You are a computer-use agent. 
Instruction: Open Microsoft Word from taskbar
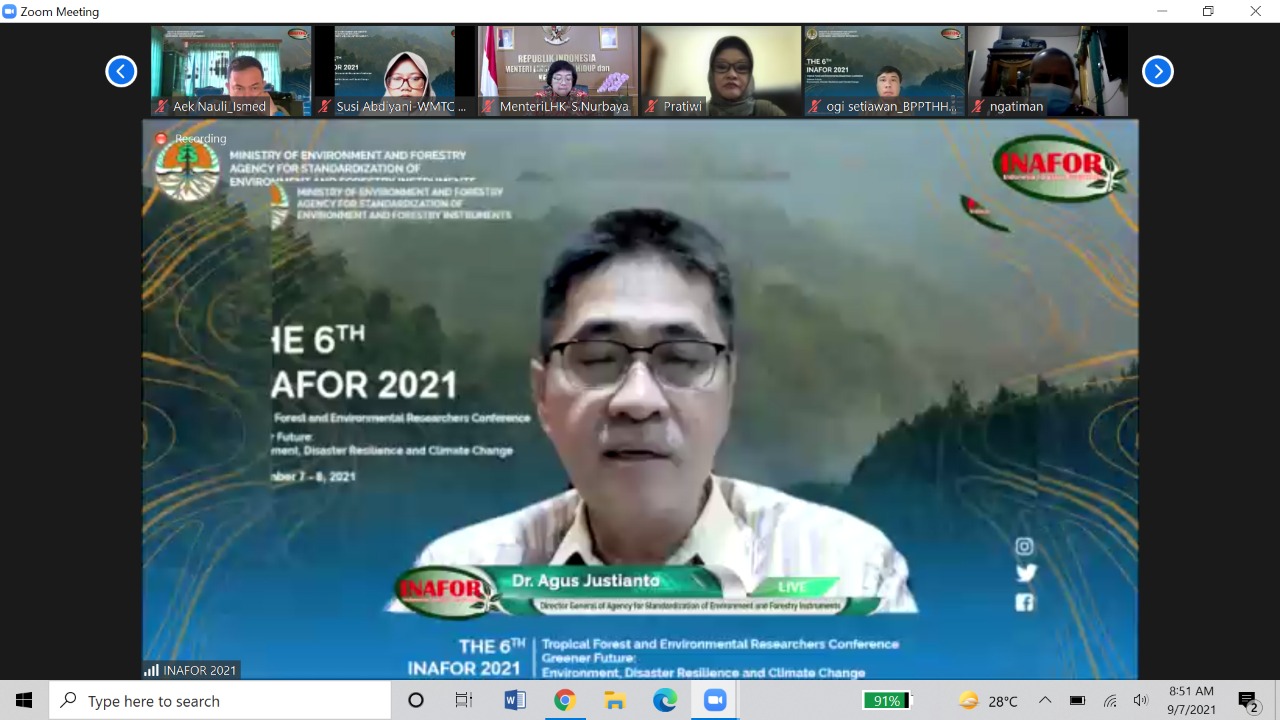(515, 701)
